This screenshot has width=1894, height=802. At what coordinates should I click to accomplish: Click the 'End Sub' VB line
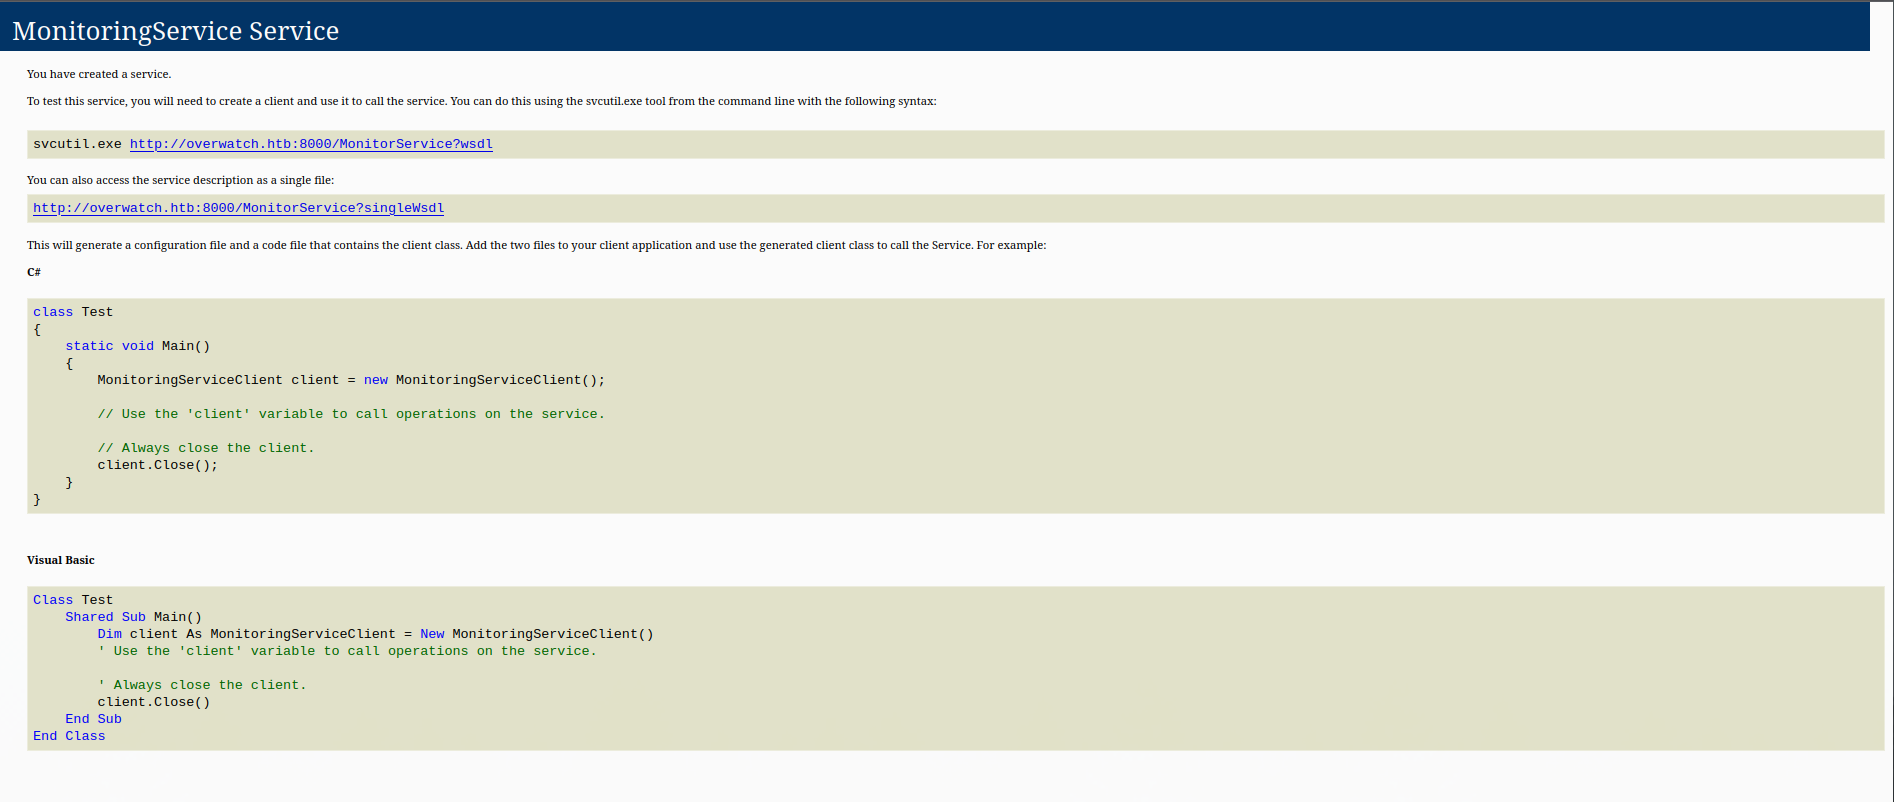pyautogui.click(x=93, y=719)
